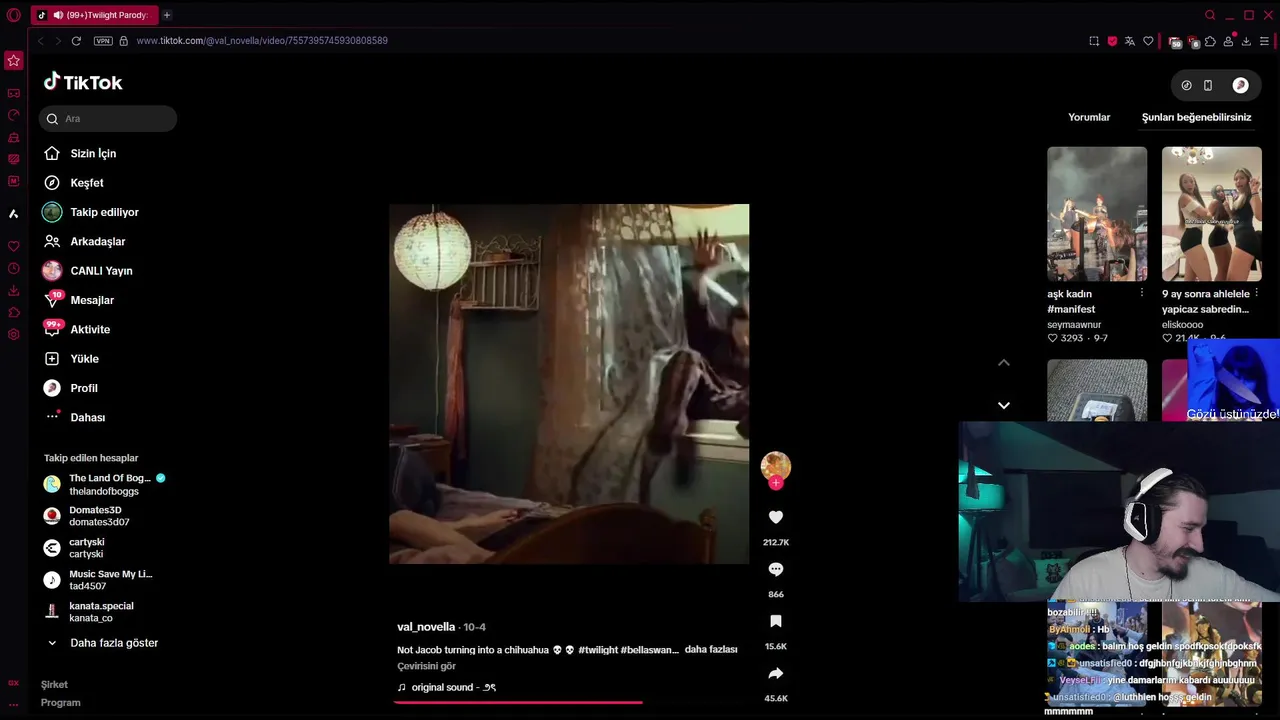
Task: Open the video comments bubble icon
Action: (776, 569)
